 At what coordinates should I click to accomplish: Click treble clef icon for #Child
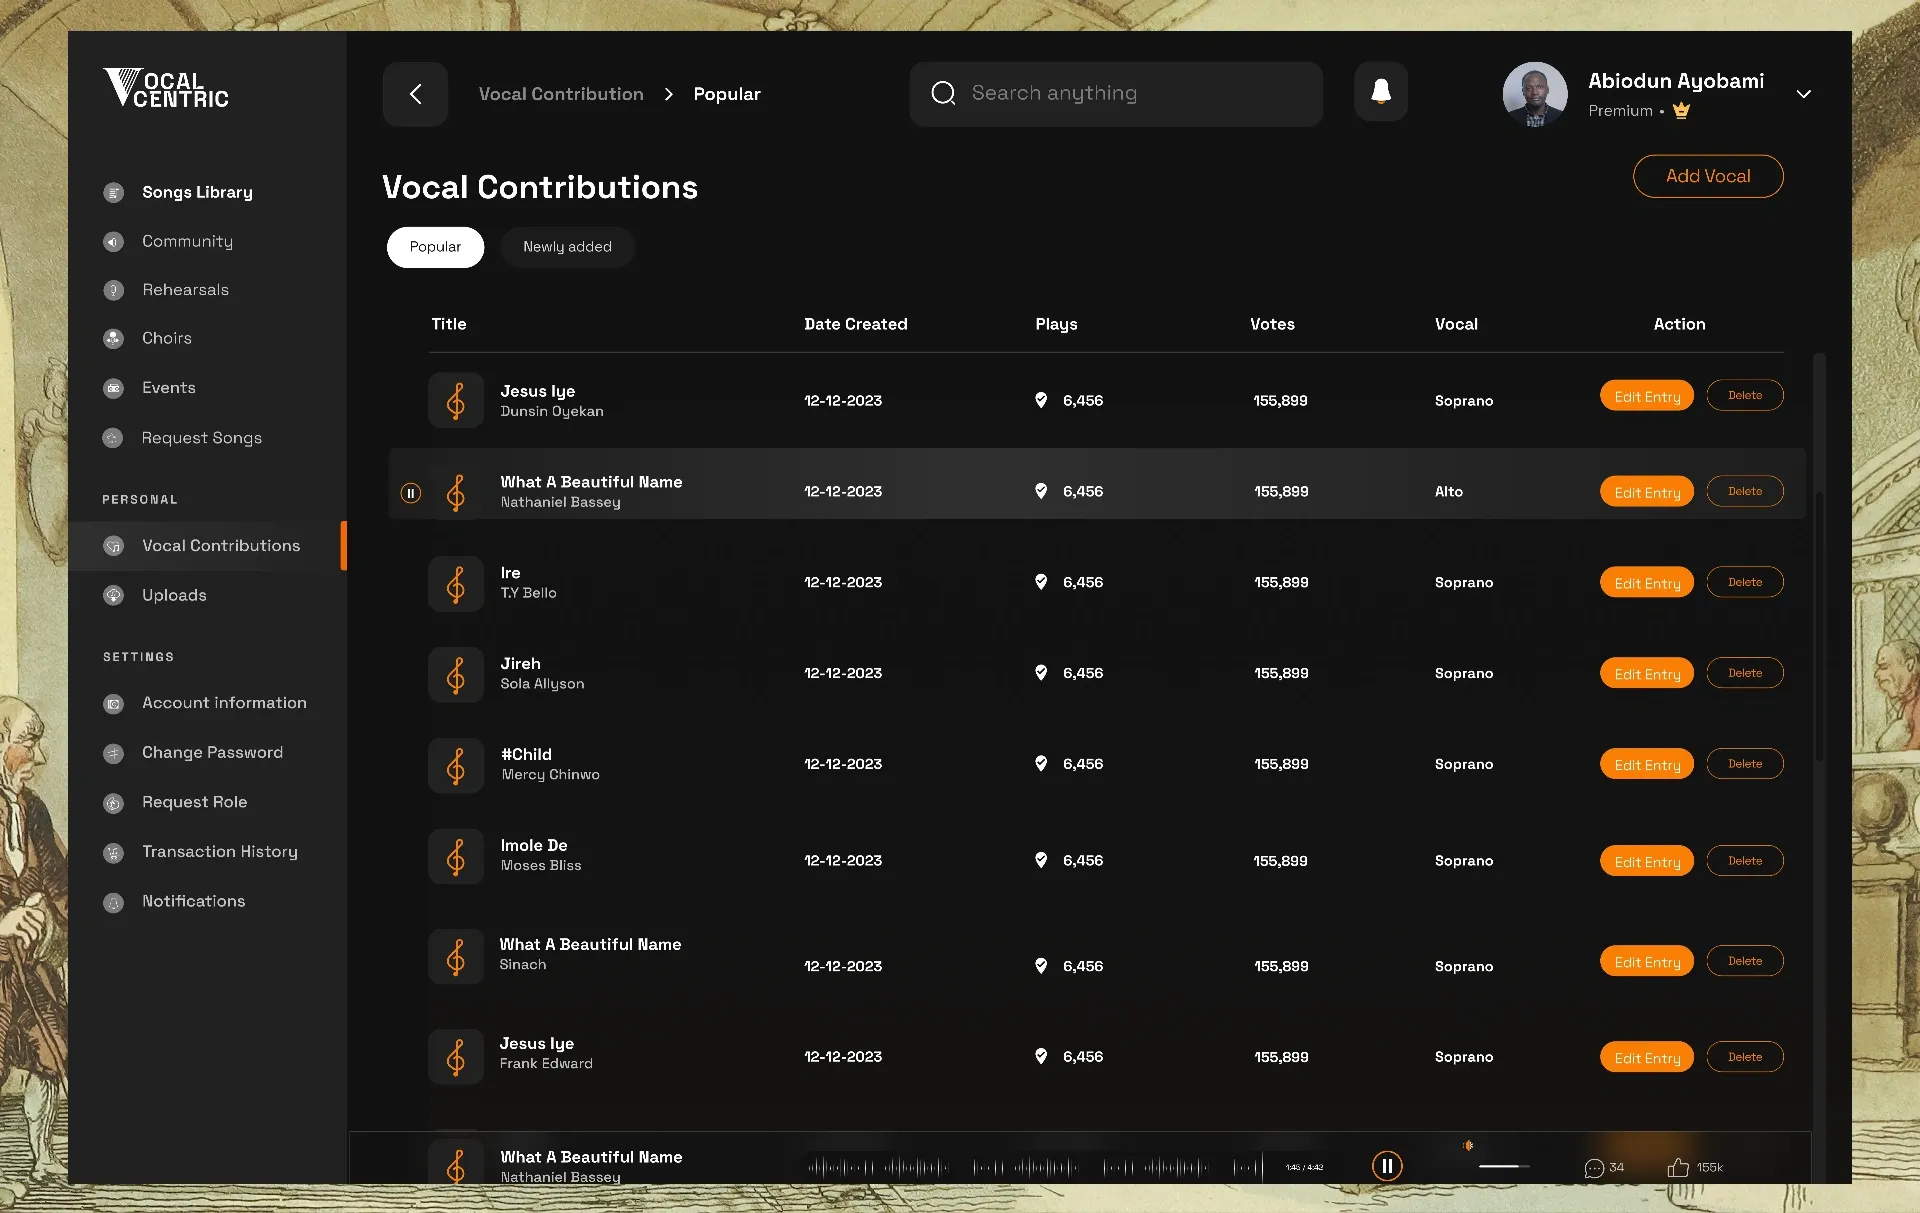[x=456, y=766]
